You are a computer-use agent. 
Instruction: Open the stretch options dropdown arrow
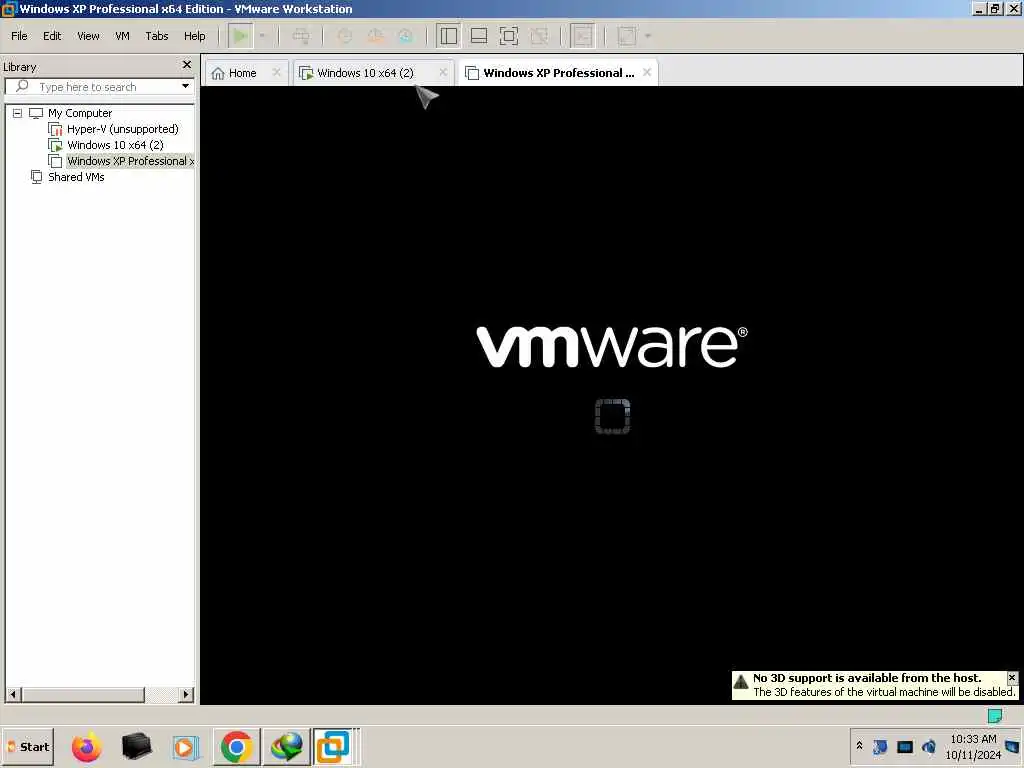(648, 36)
